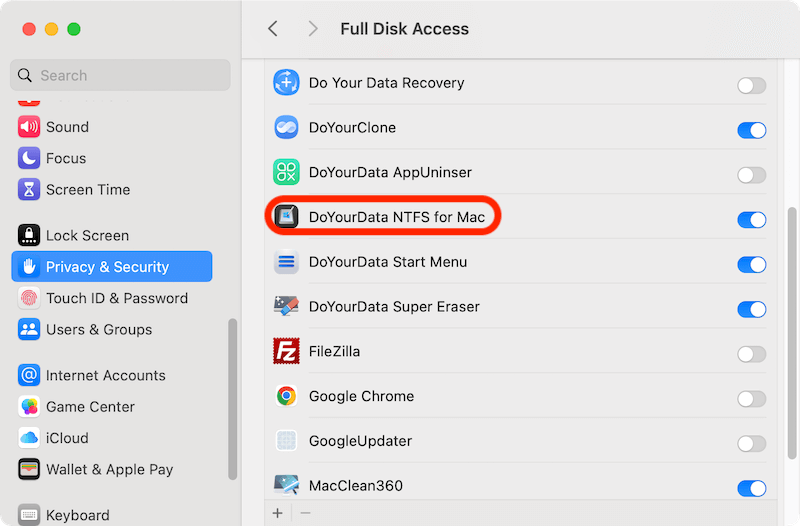Click the DoYourData NTFS for Mac icon
The height and width of the screenshot is (526, 800).
[286, 217]
